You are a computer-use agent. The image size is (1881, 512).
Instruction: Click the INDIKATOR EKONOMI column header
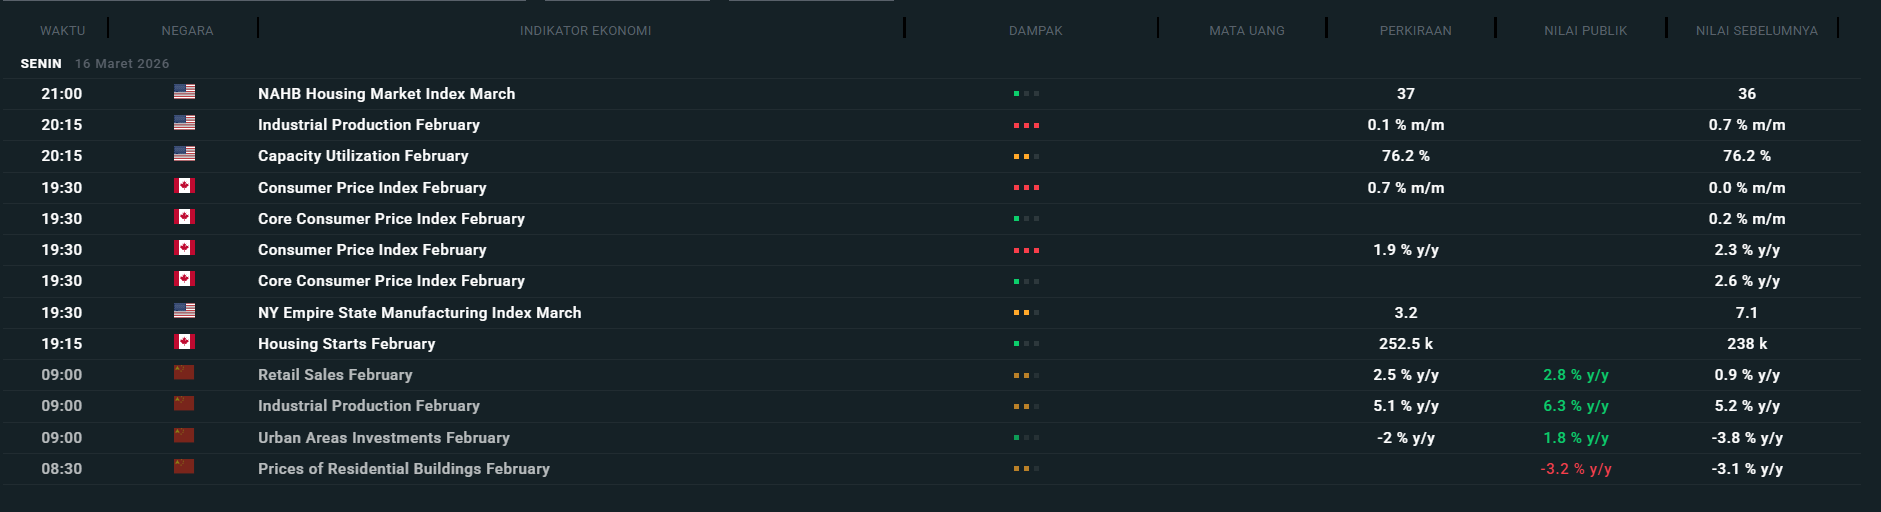click(585, 31)
